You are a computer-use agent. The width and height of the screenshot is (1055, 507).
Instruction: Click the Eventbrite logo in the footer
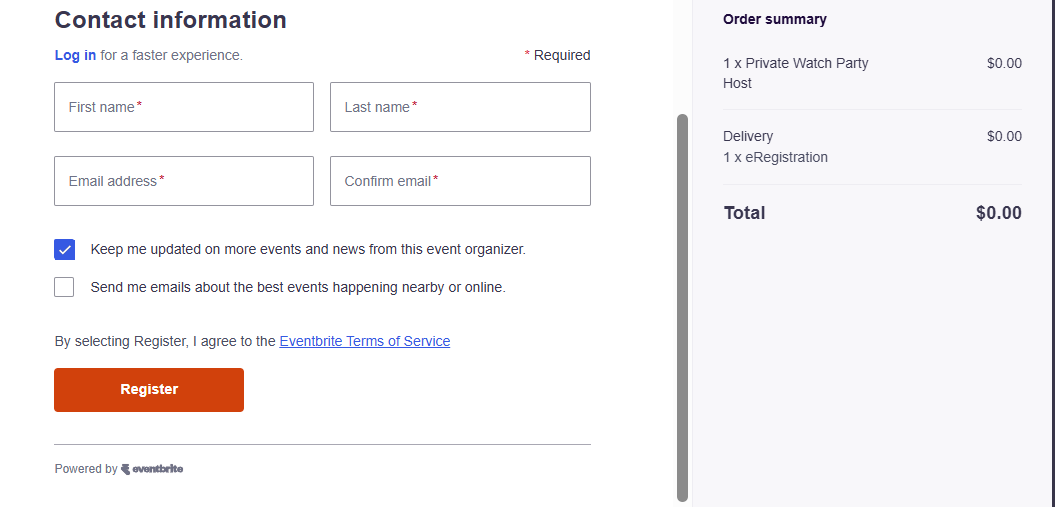click(x=152, y=469)
